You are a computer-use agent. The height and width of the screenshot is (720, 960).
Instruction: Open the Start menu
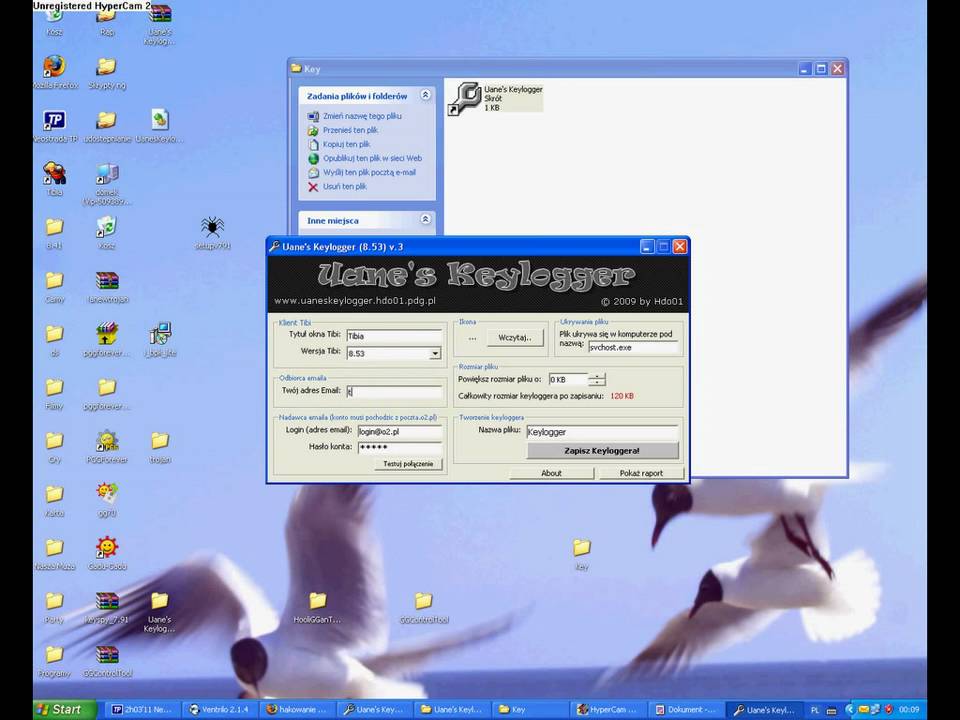click(64, 710)
